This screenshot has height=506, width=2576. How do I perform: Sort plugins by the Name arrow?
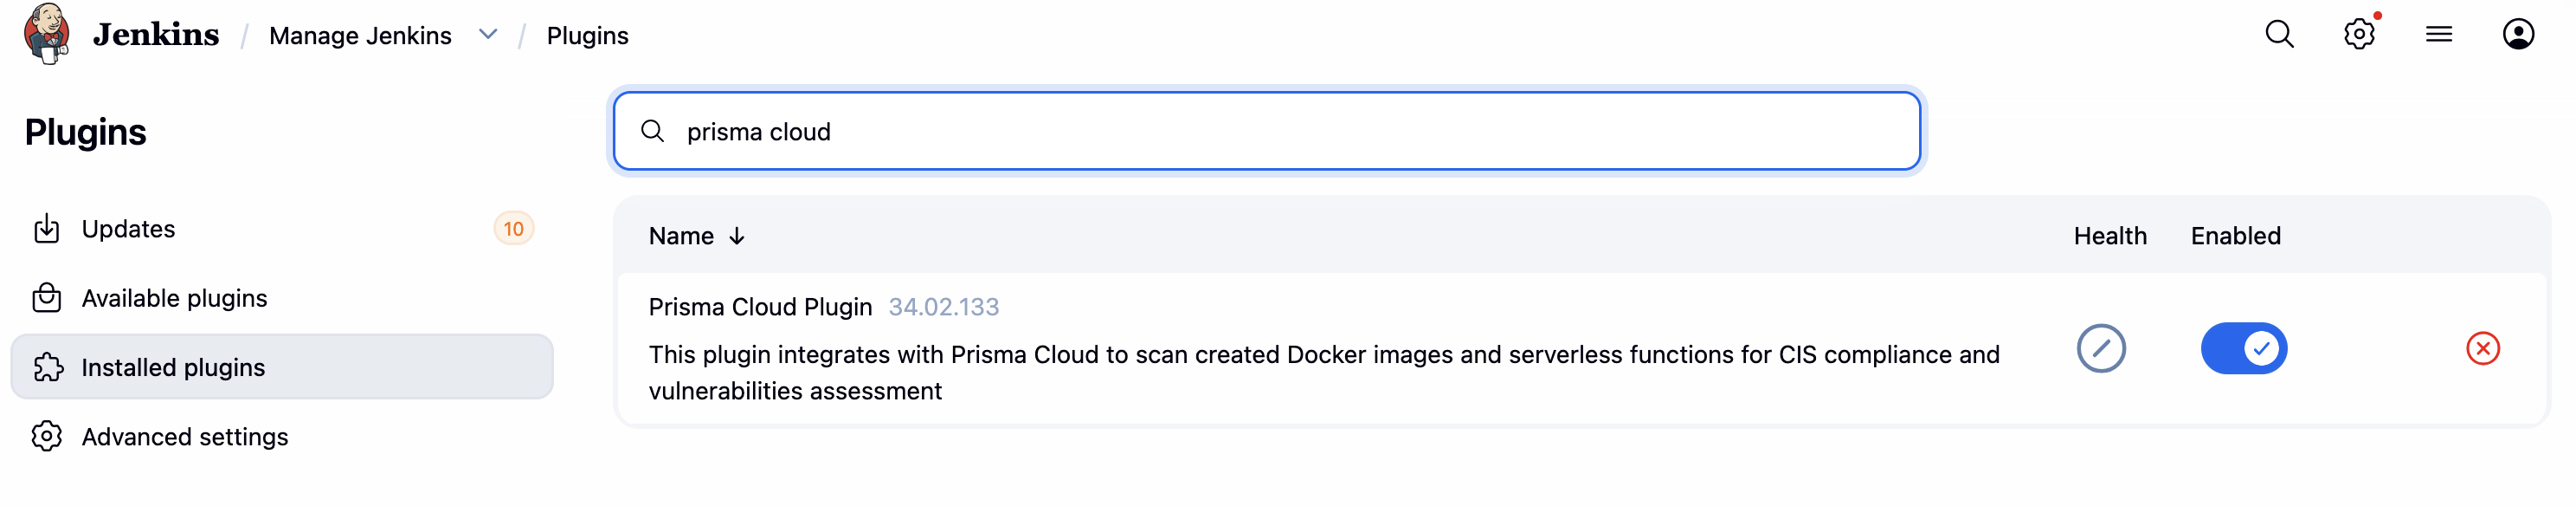pyautogui.click(x=737, y=236)
